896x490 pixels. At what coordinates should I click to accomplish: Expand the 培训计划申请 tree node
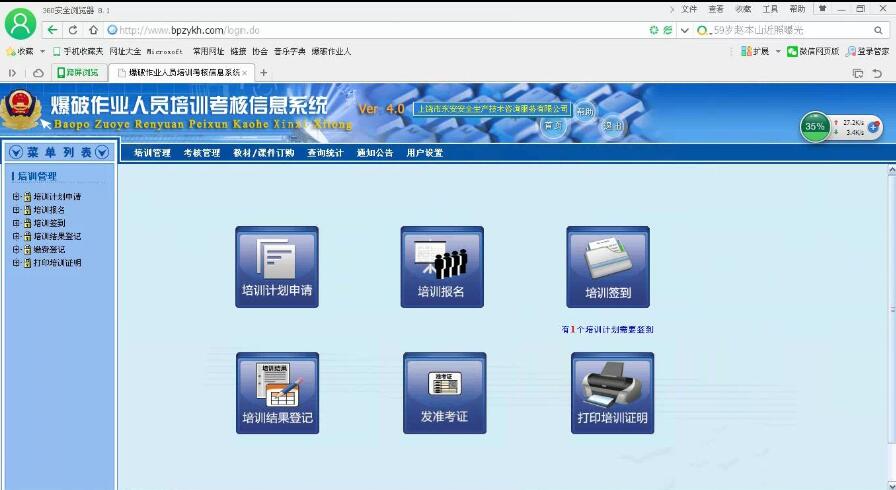(16, 197)
